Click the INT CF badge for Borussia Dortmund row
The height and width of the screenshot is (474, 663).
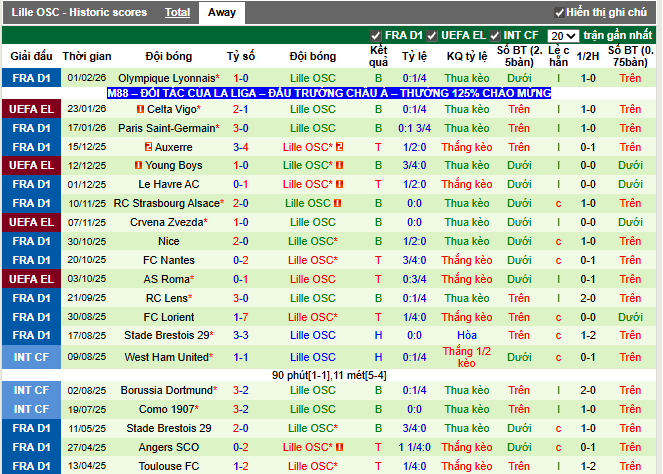click(x=31, y=390)
